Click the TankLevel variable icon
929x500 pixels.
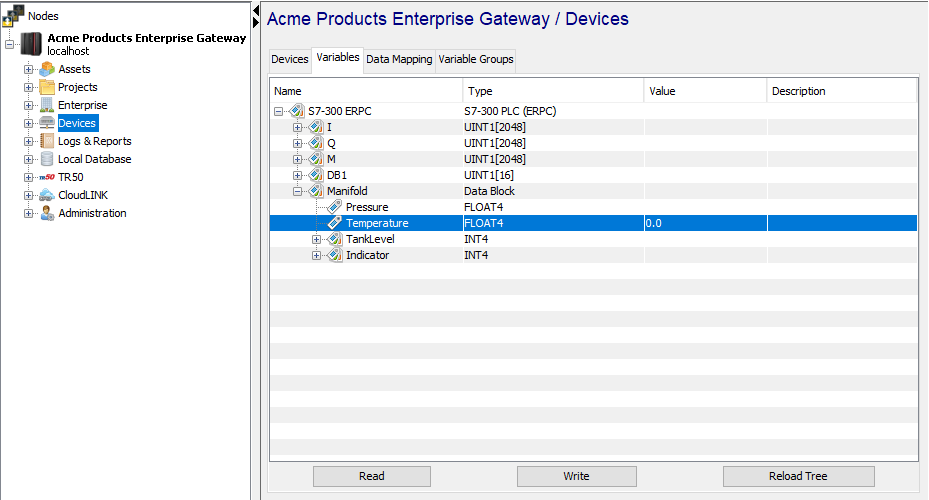[x=335, y=239]
